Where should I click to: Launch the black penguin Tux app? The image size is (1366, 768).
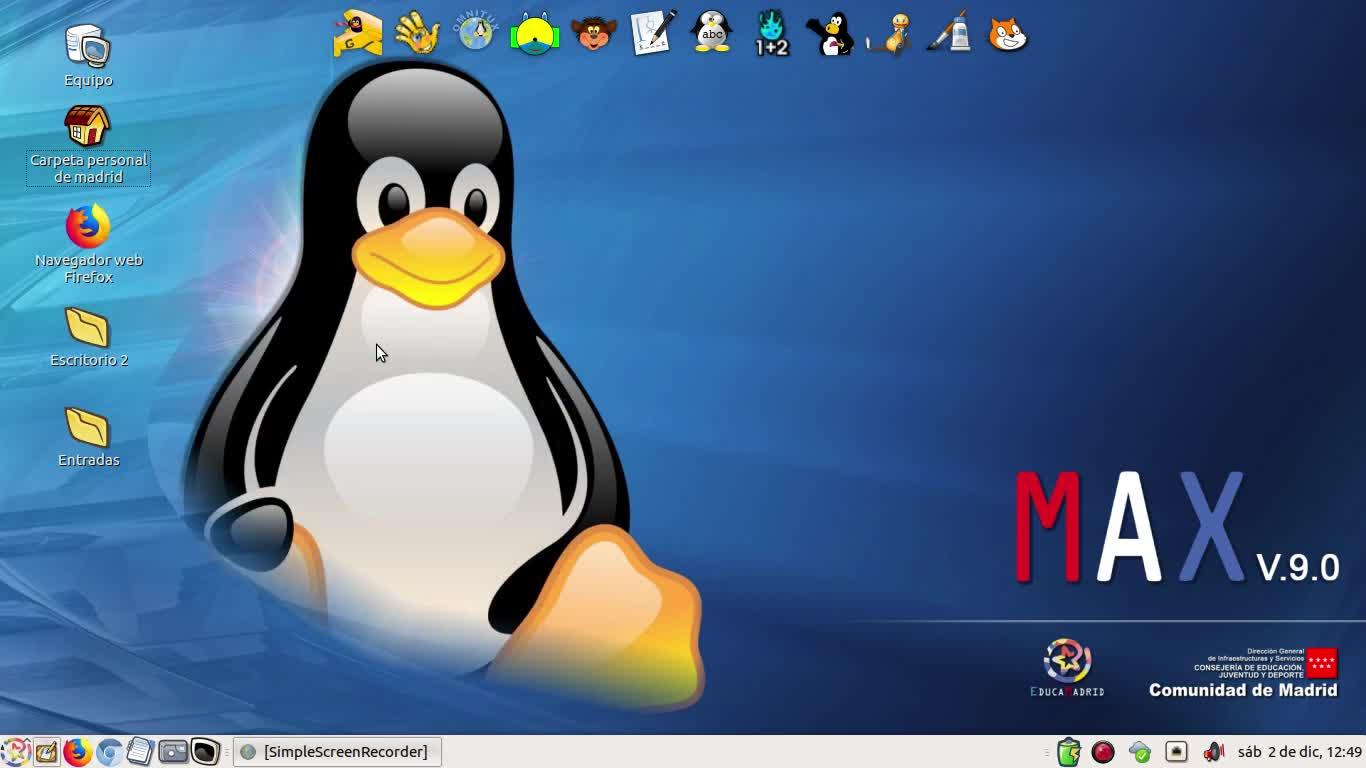tap(830, 33)
